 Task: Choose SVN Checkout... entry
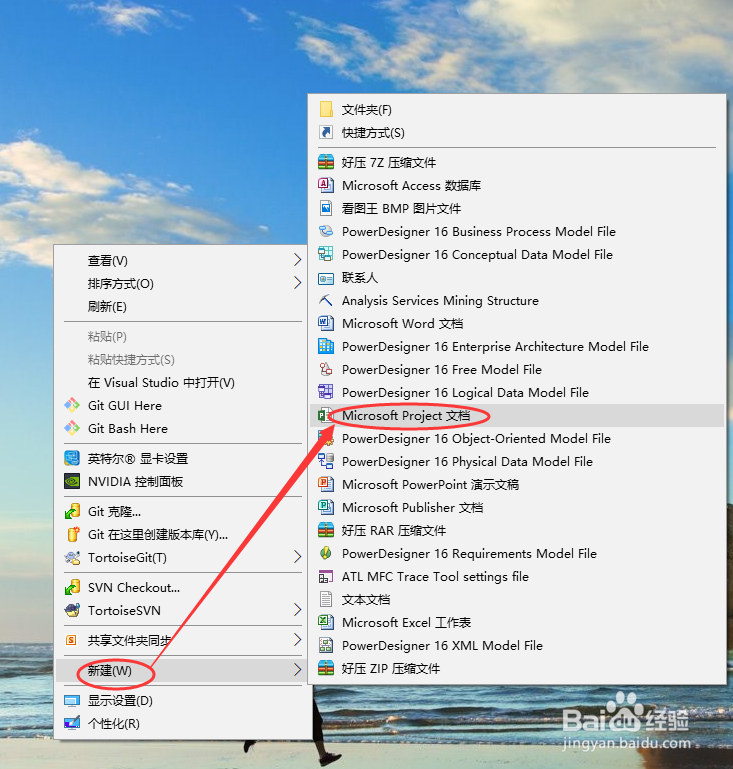click(x=182, y=588)
